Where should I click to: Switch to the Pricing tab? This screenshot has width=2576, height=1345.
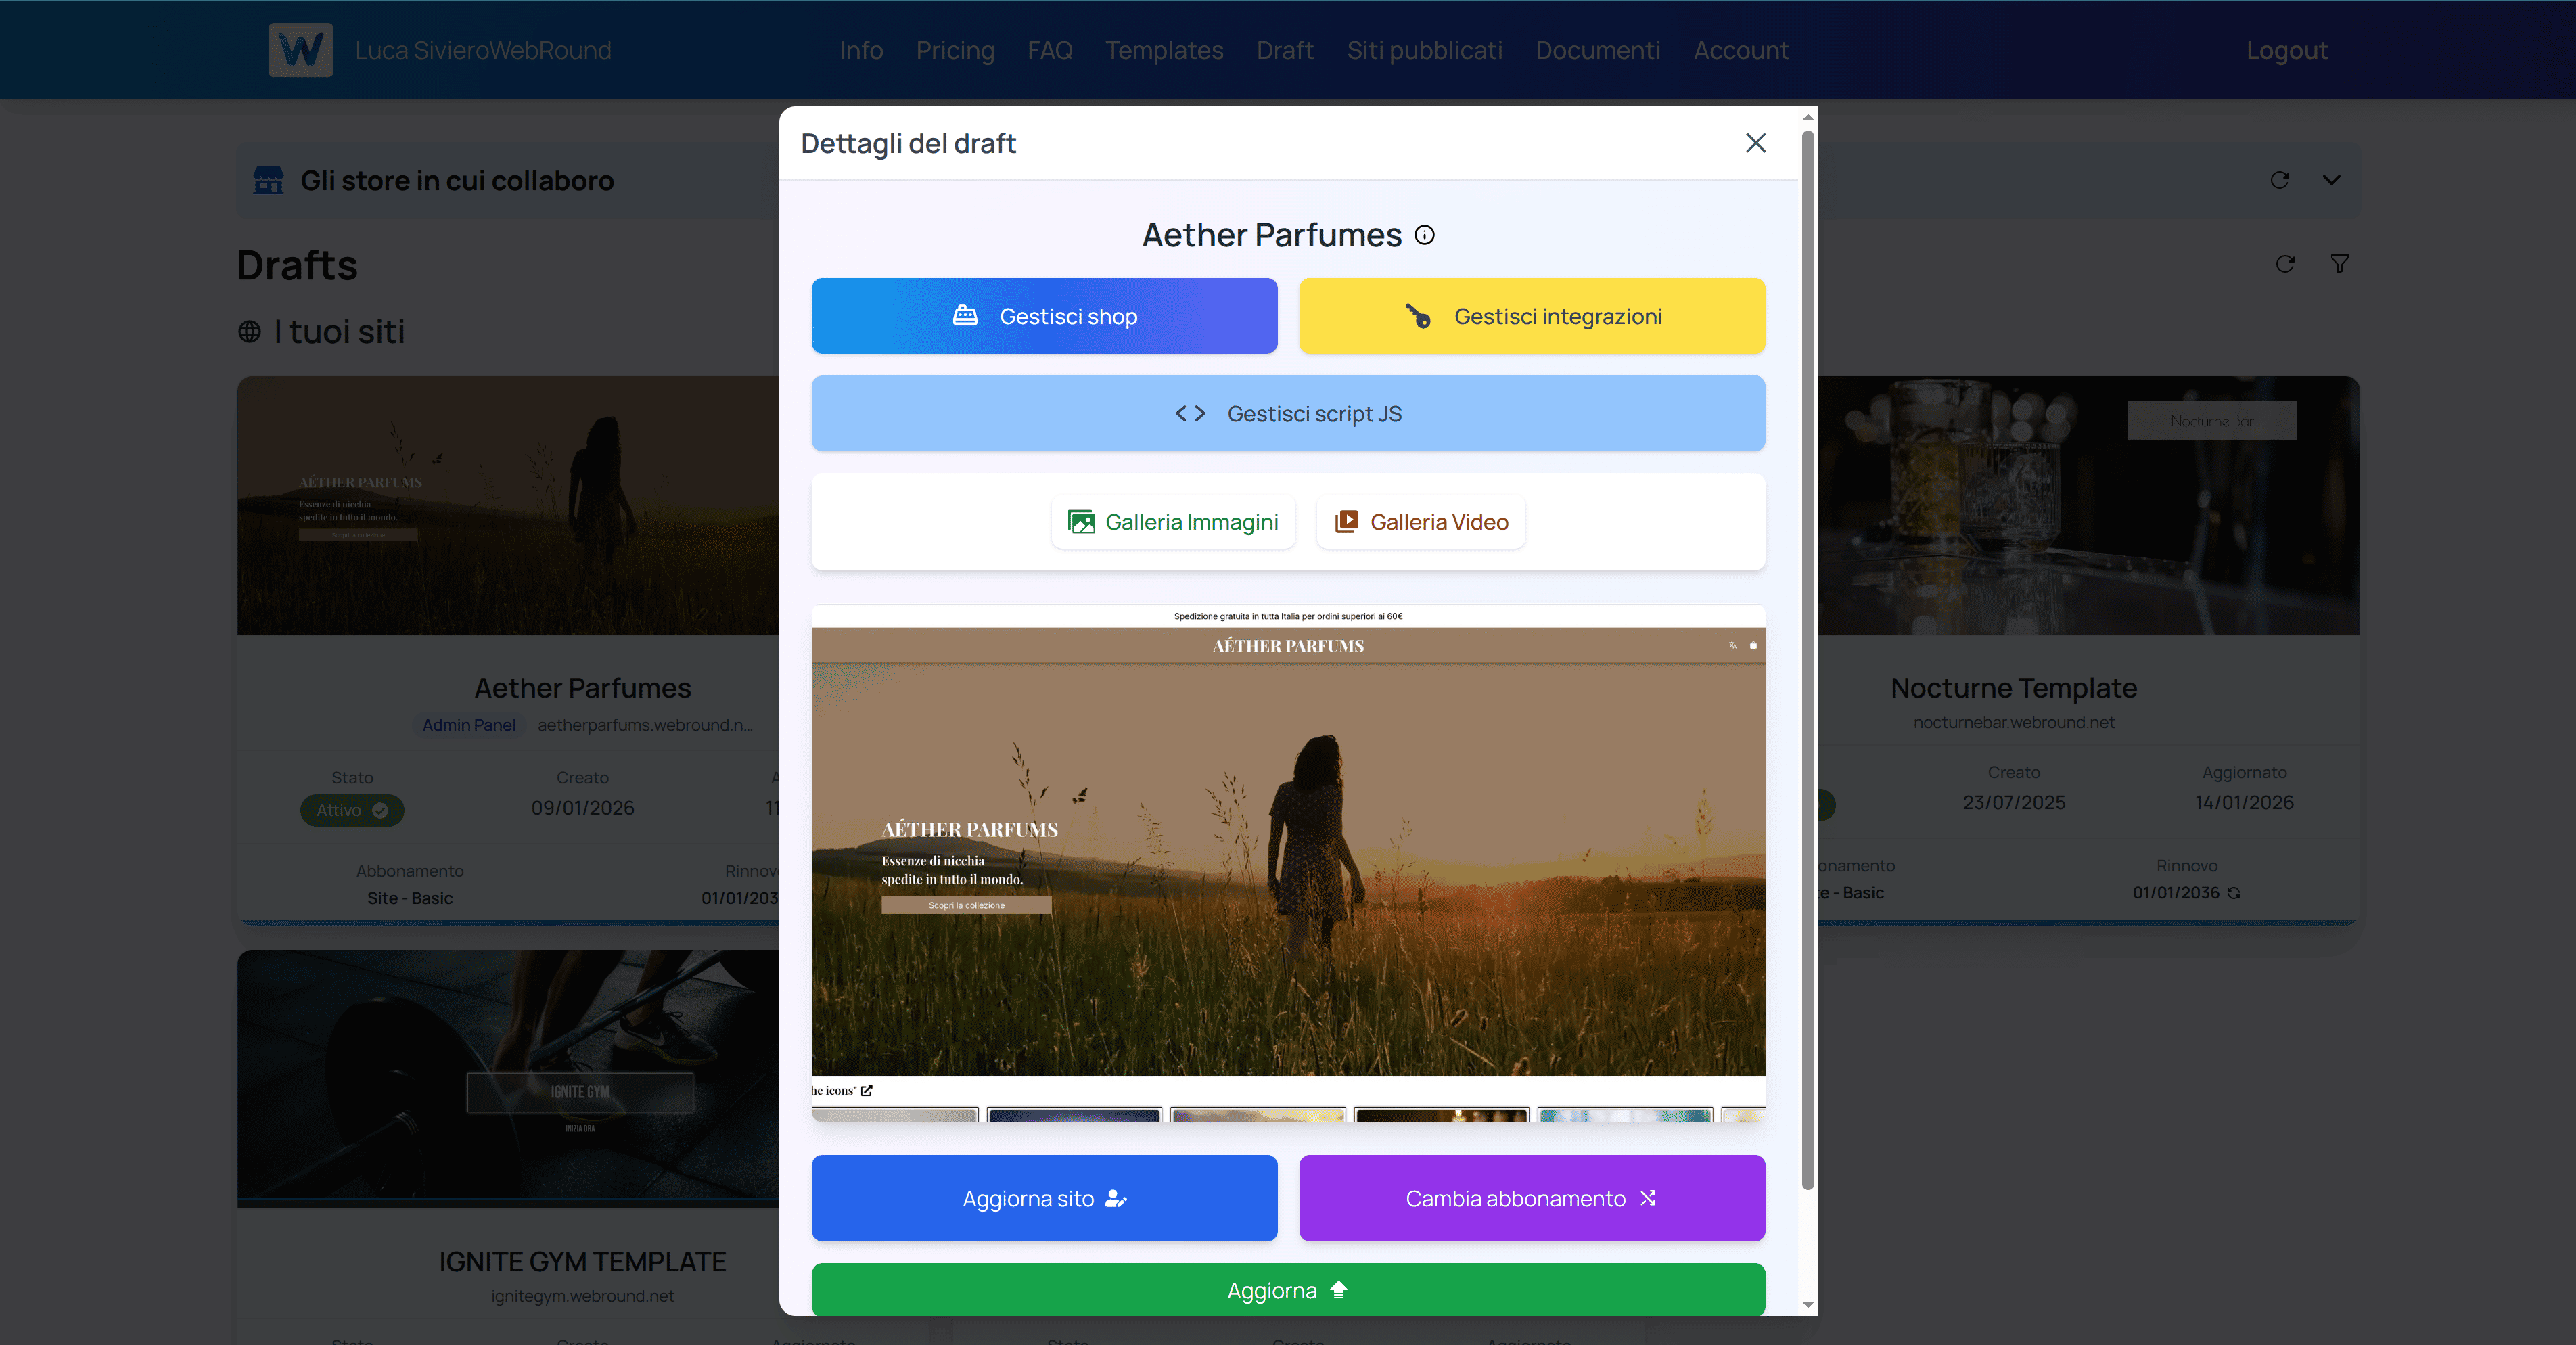tap(955, 50)
